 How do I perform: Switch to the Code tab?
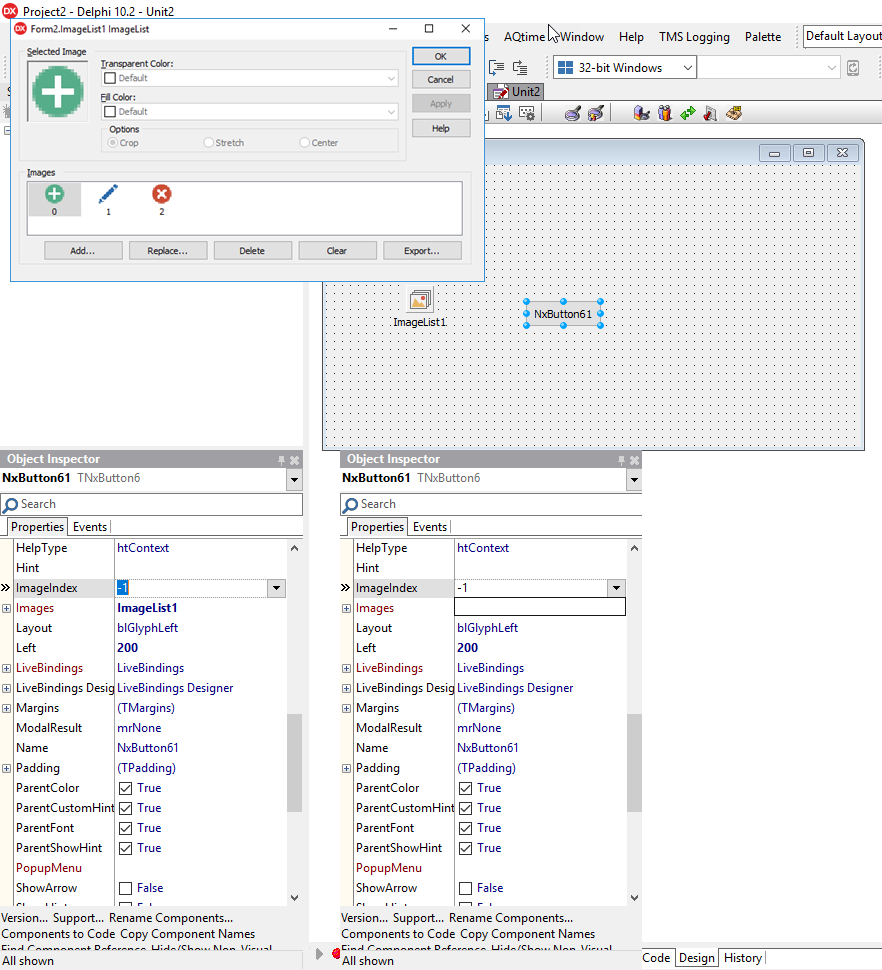656,958
